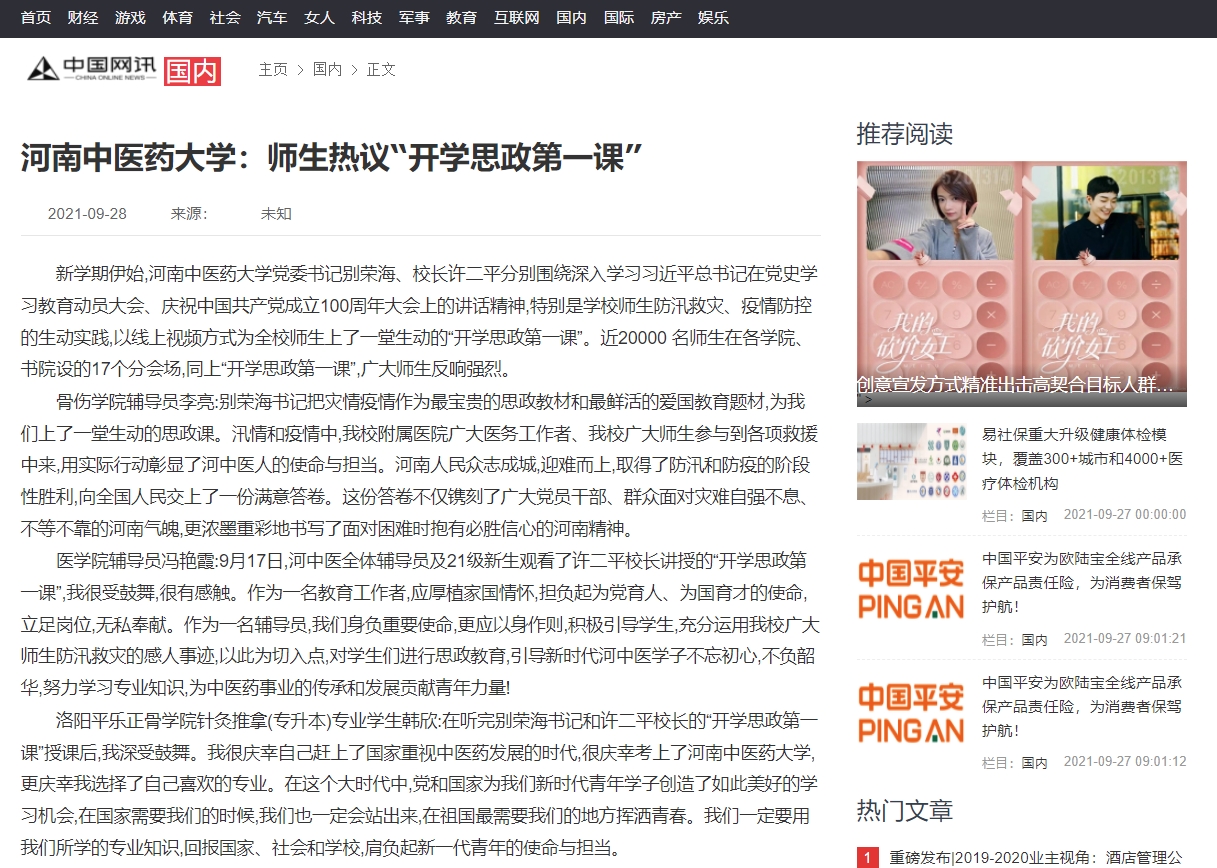Select 科技 in the top navigation
This screenshot has height=868, width=1217.
click(367, 18)
